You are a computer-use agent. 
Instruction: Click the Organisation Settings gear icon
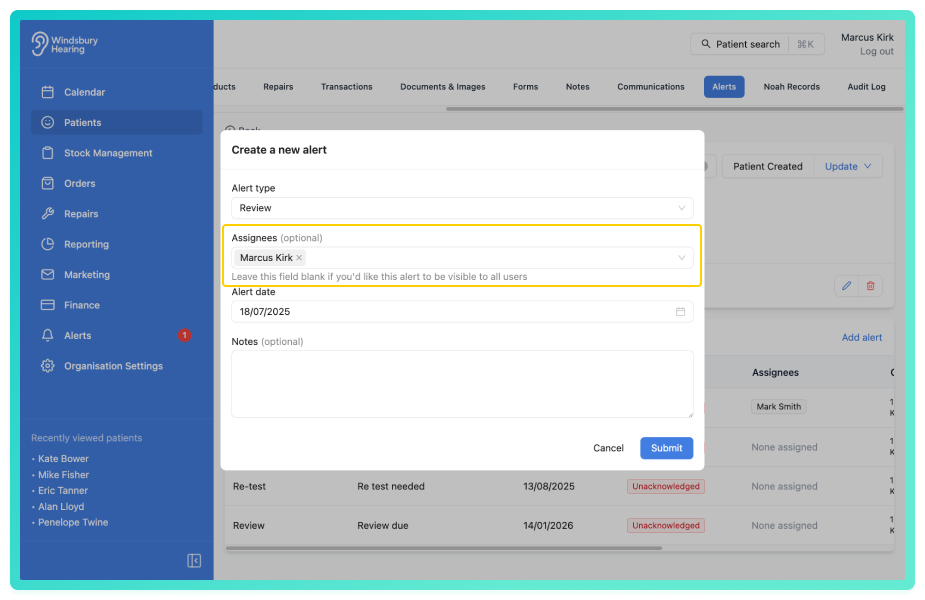[x=48, y=366]
